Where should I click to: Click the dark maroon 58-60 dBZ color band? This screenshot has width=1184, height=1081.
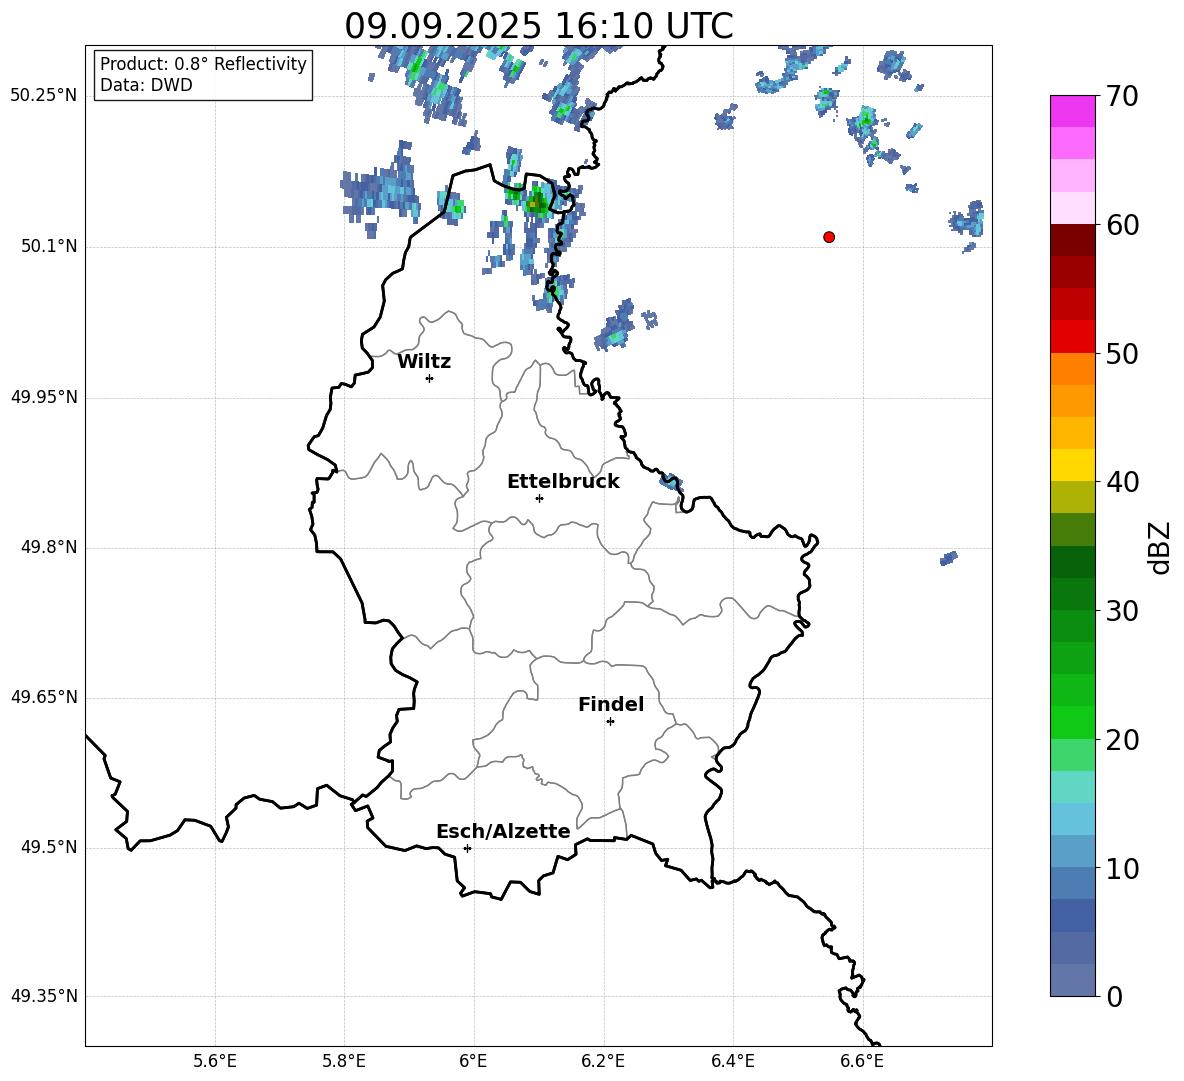click(1073, 241)
